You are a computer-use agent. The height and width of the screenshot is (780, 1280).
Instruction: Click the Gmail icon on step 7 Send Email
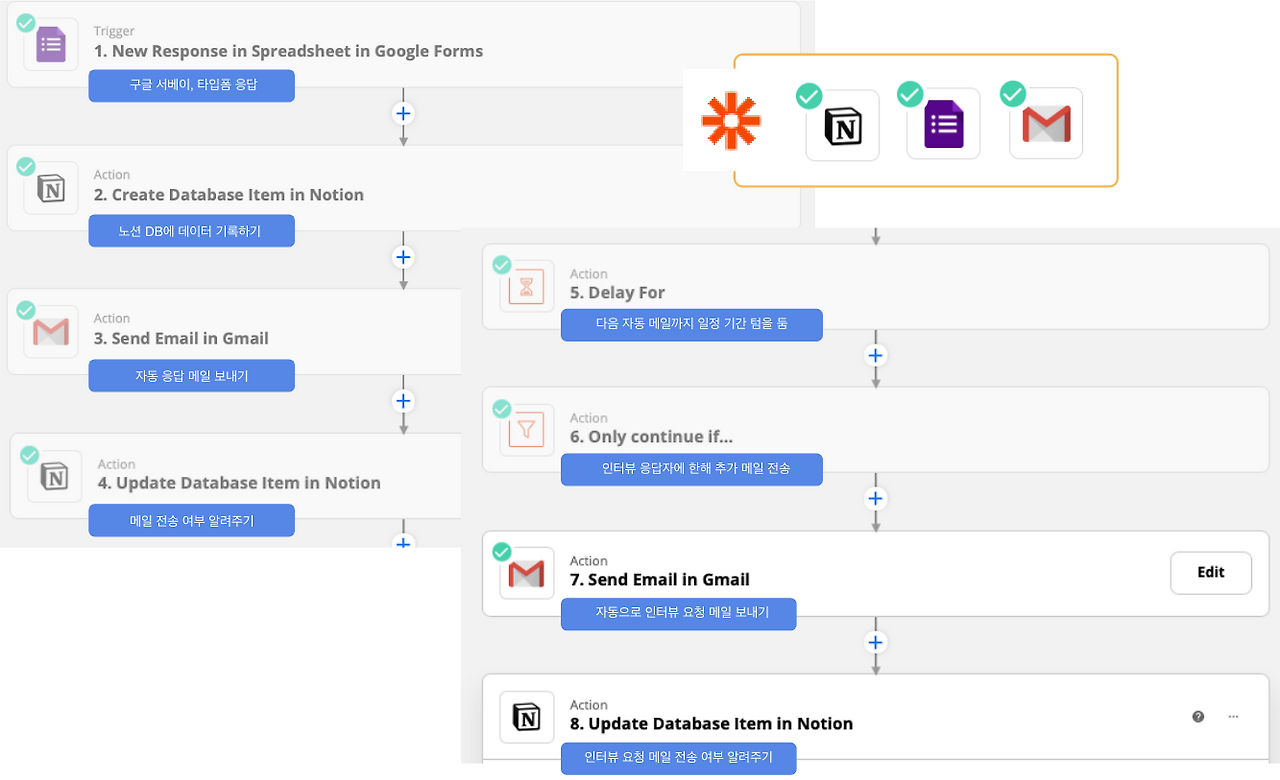point(527,574)
